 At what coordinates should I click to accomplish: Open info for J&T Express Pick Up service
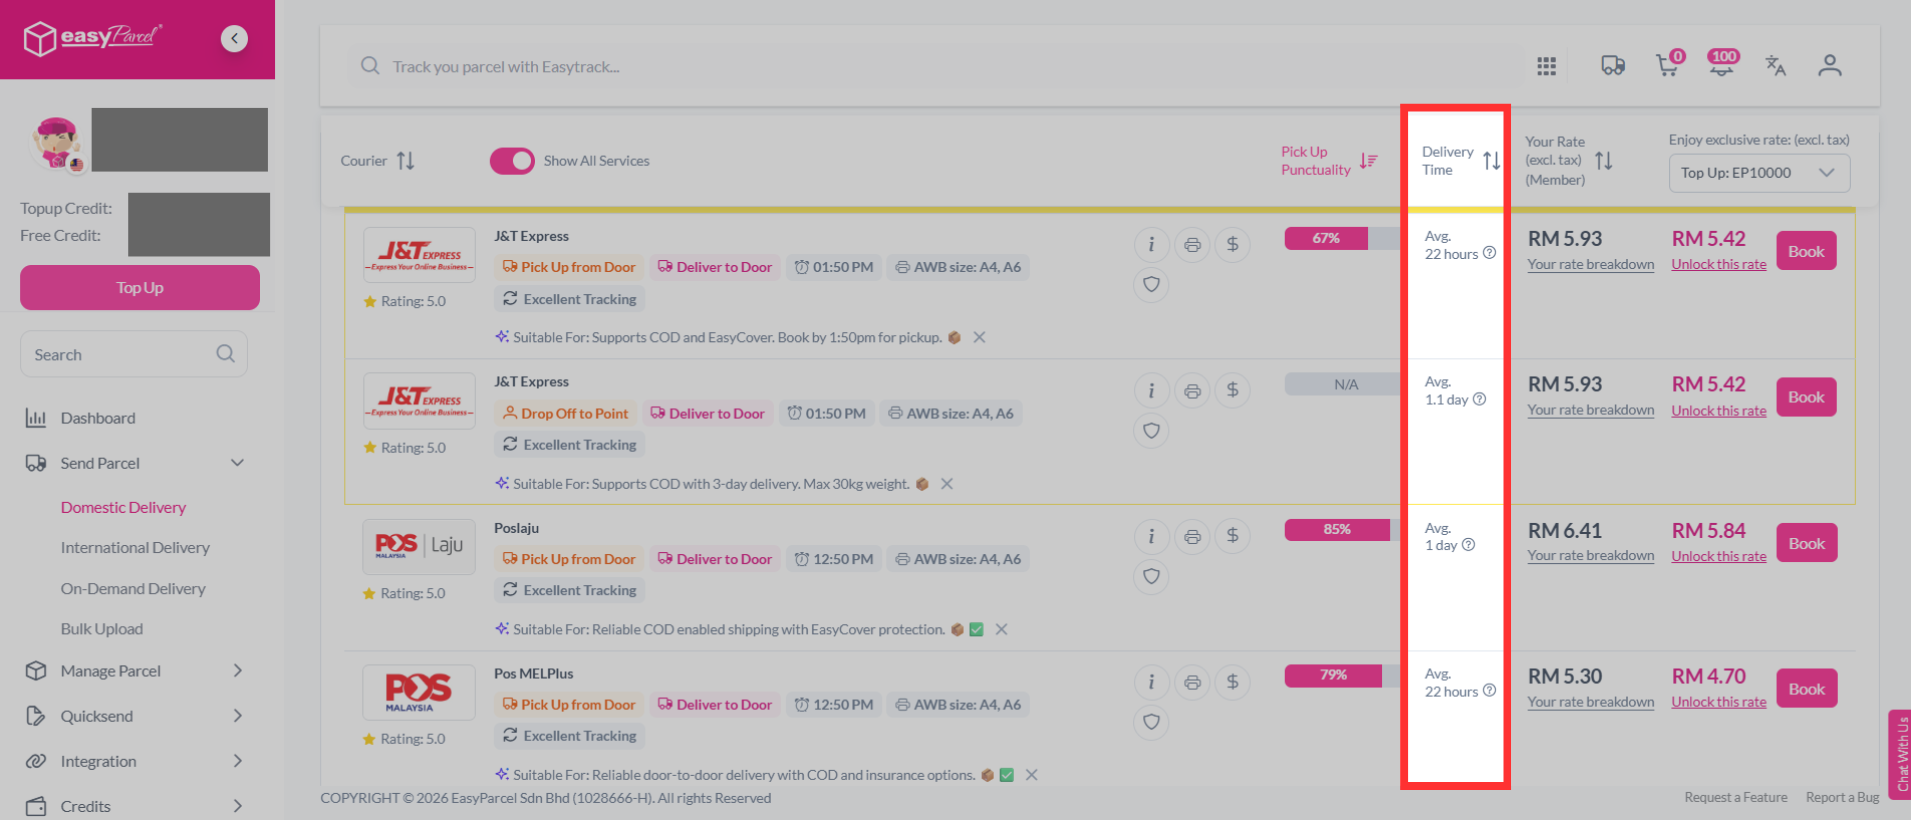[1151, 244]
